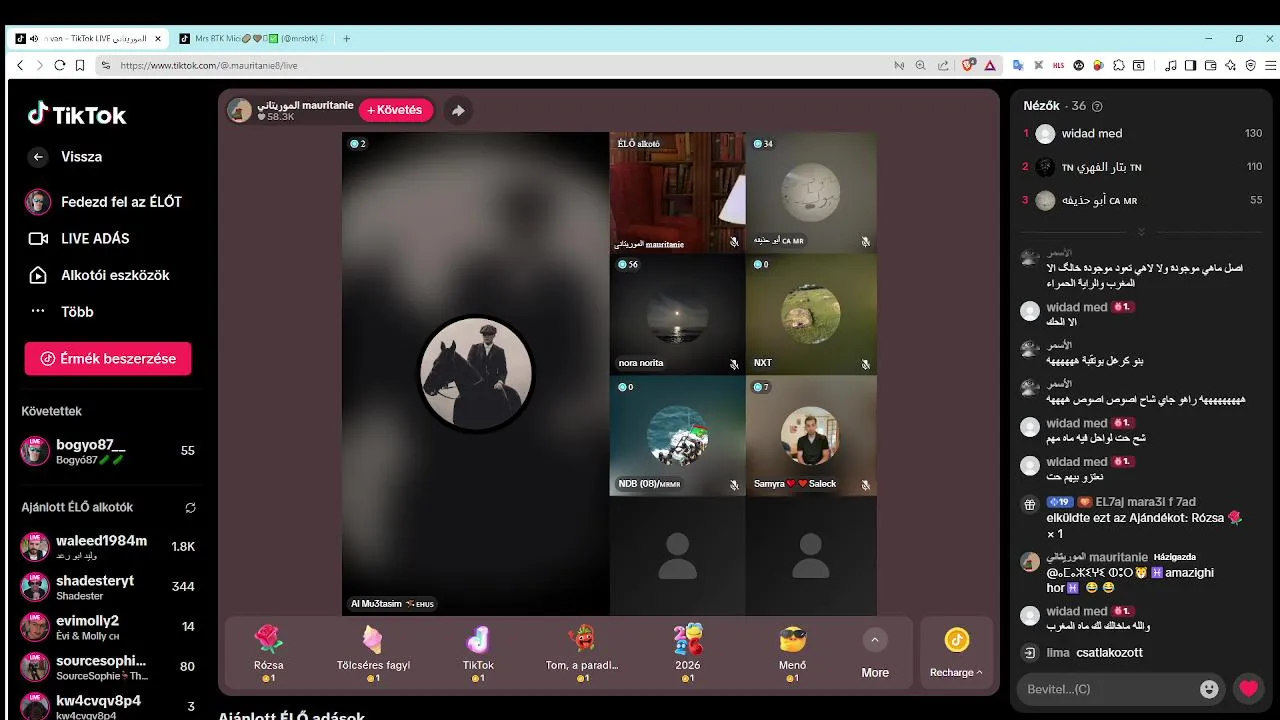This screenshot has width=1280, height=720.
Task: Open the Recharge coins dropdown
Action: [x=956, y=653]
